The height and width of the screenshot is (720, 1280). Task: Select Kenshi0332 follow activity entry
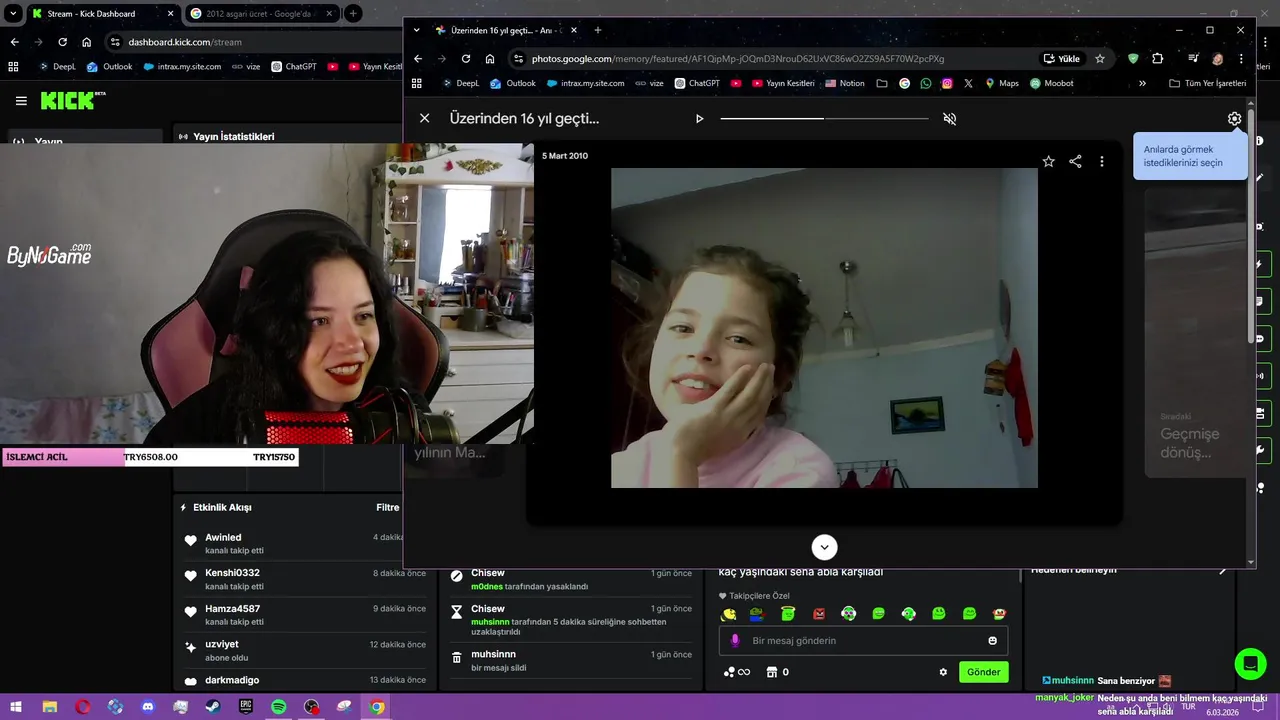305,579
